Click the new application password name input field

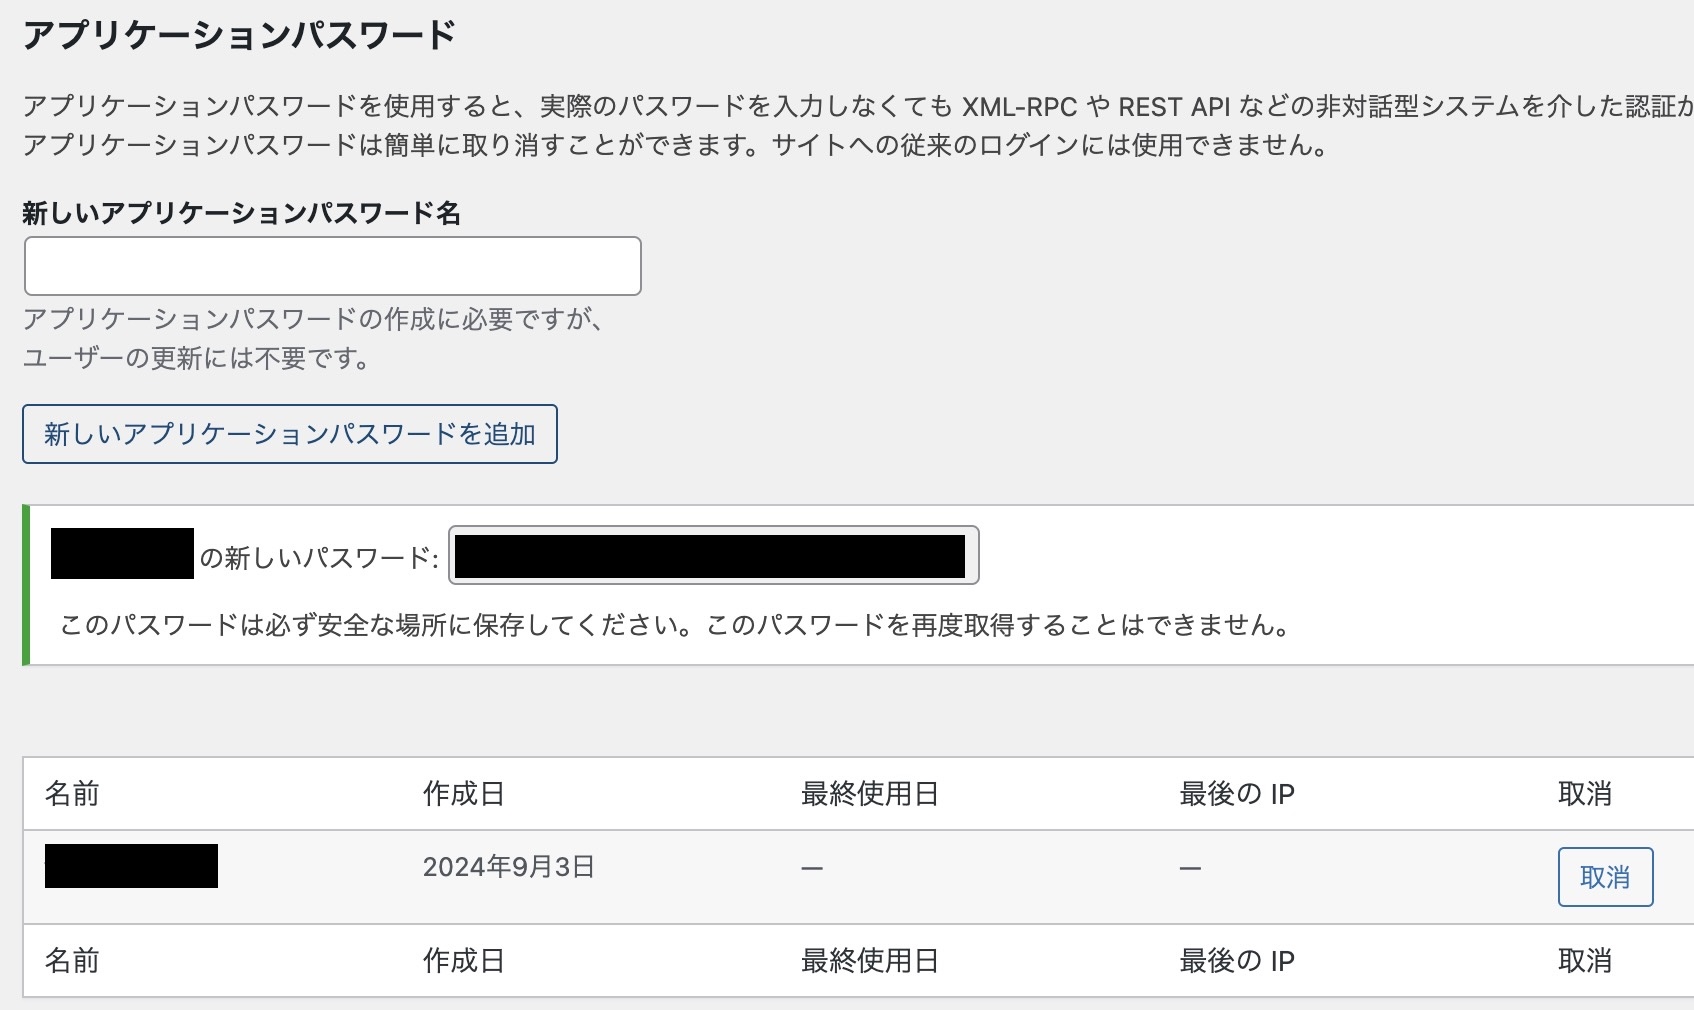(x=330, y=266)
